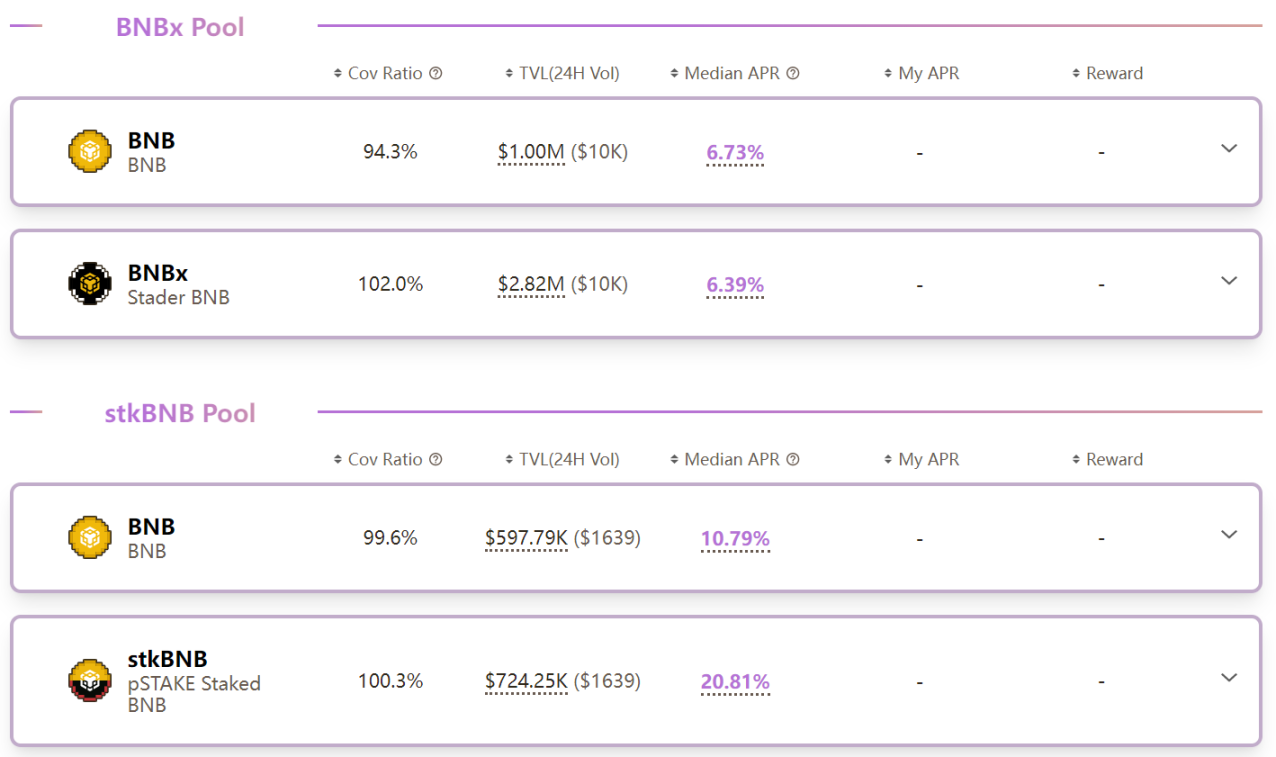
Task: Click the stkBNB pSTAKE token icon
Action: (90, 681)
